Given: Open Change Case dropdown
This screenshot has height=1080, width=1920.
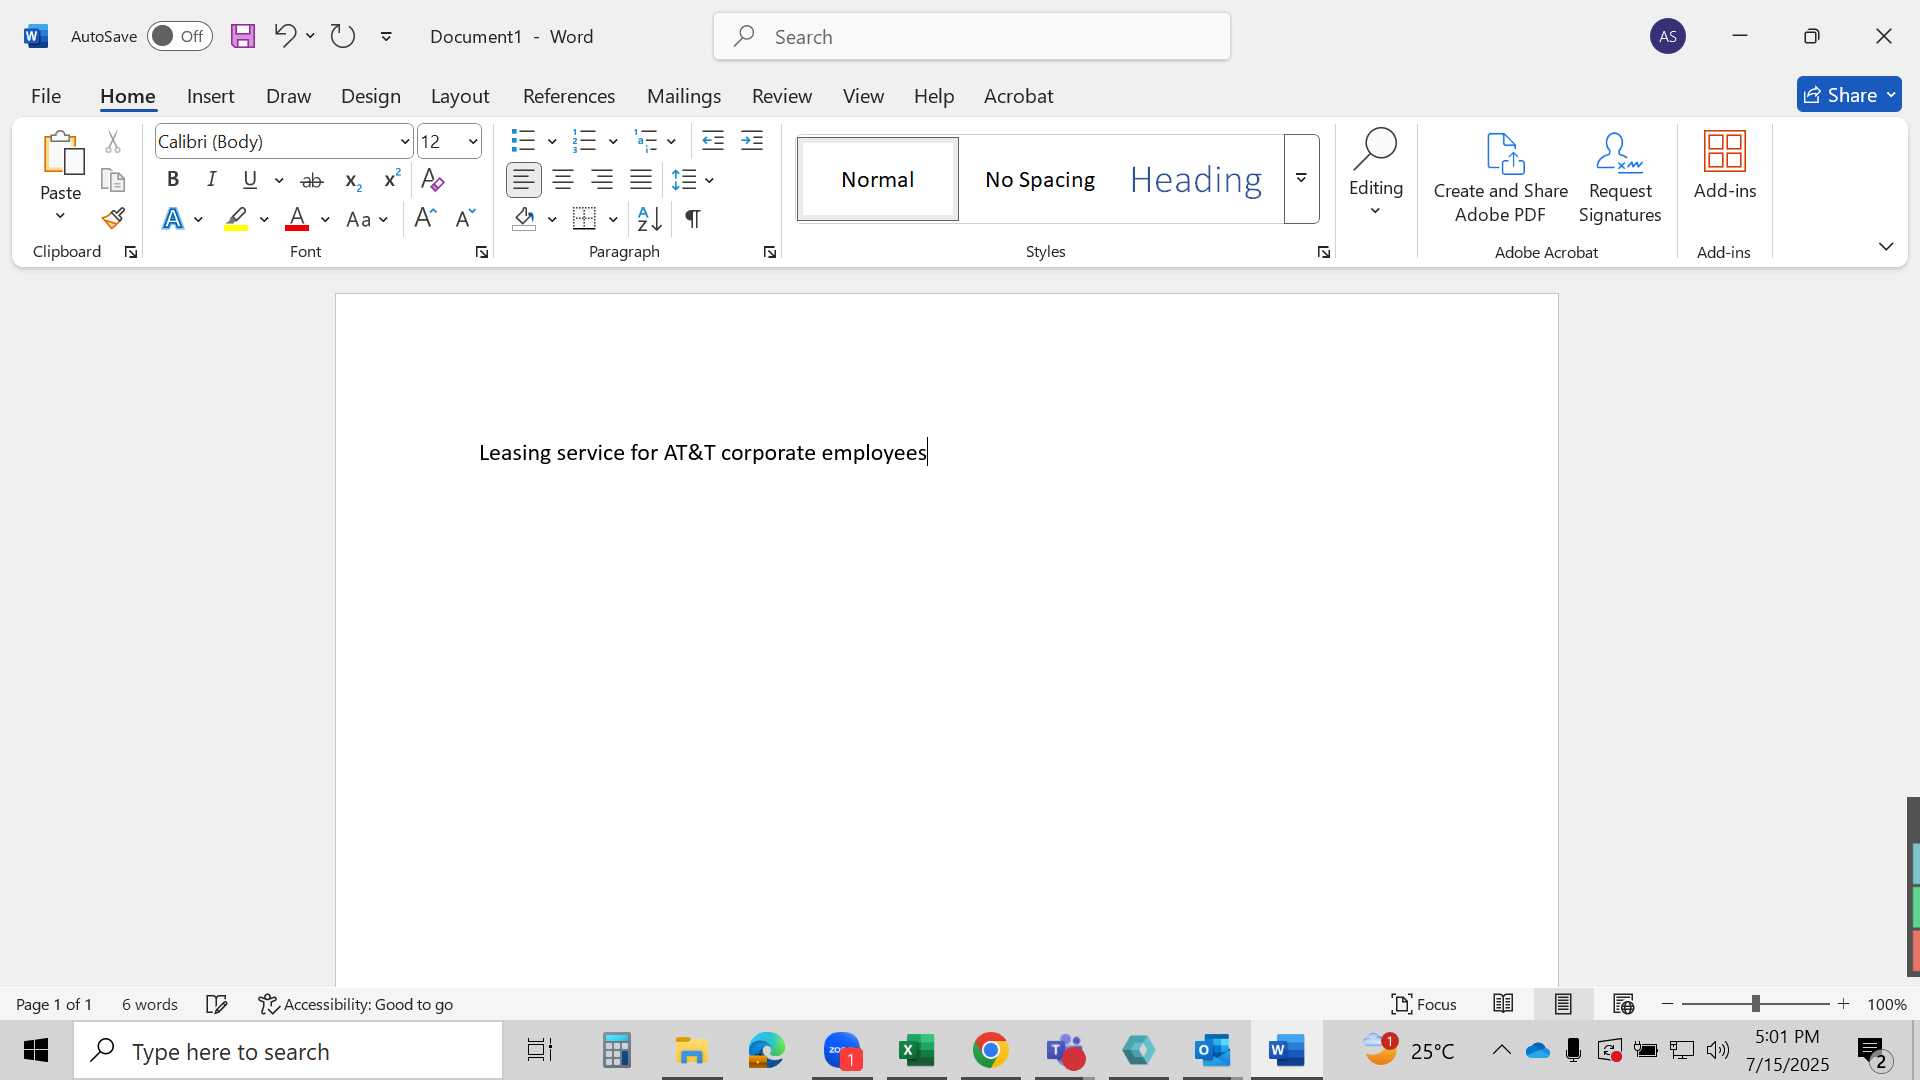Looking at the screenshot, I should 367,219.
